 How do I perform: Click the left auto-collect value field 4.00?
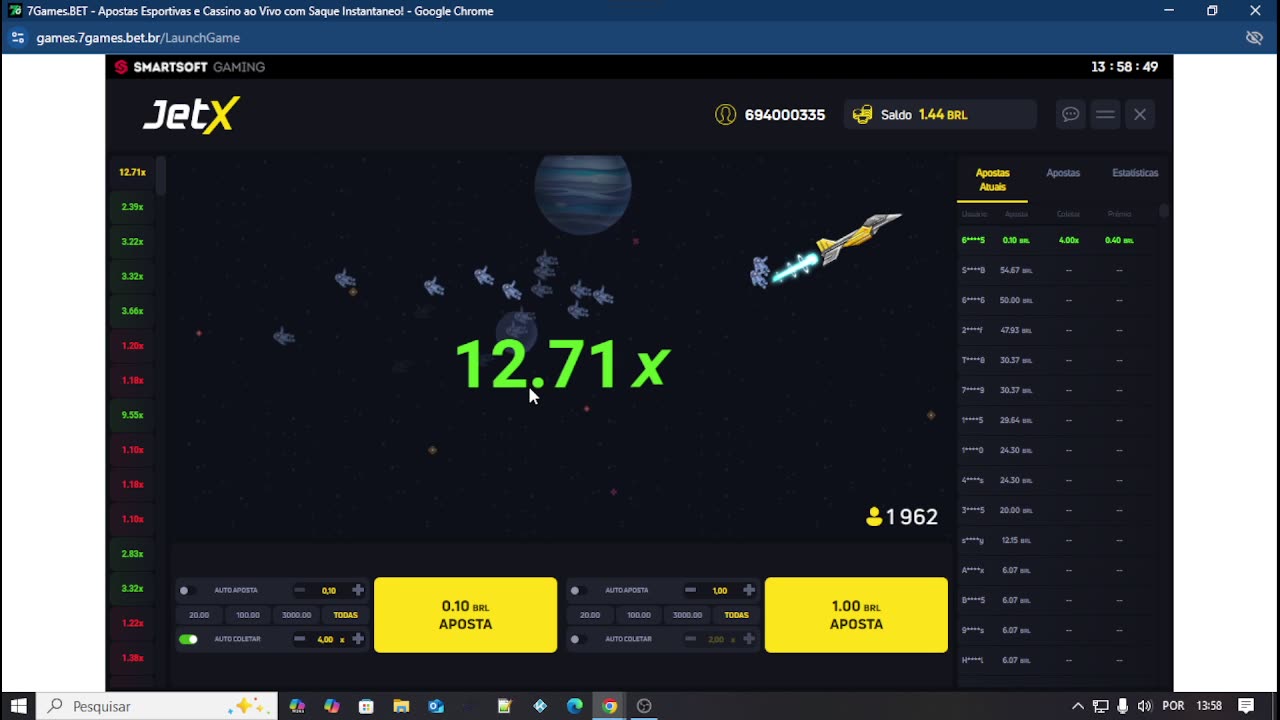coord(326,639)
